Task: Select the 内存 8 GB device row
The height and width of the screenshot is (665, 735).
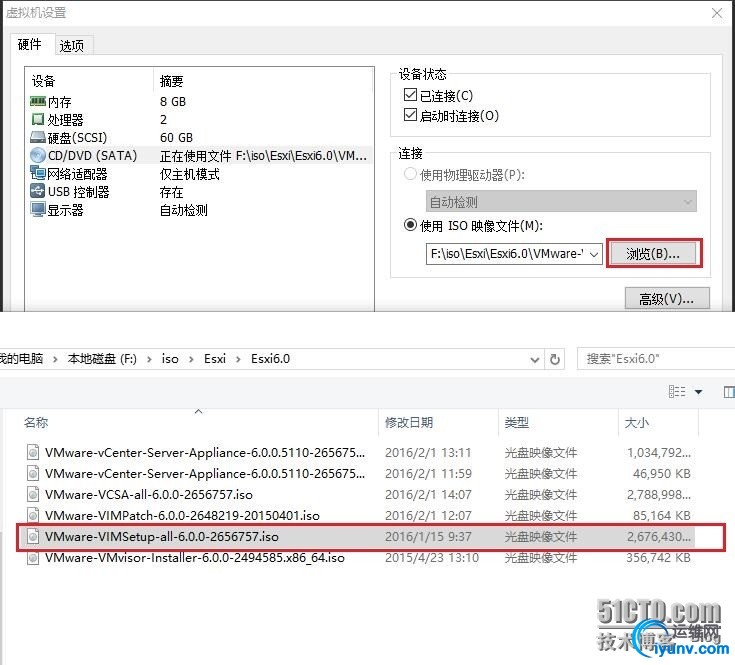Action: pyautogui.click(x=200, y=101)
